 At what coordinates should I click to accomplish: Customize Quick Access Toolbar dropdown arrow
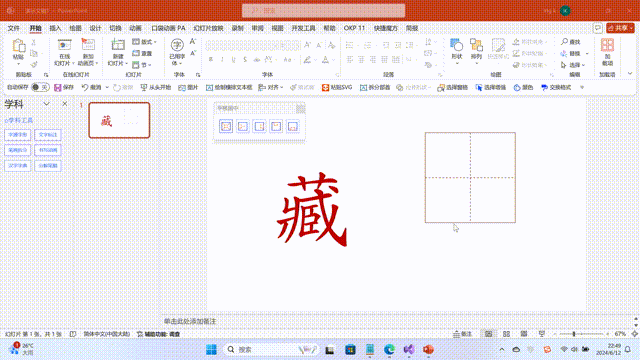pos(582,87)
